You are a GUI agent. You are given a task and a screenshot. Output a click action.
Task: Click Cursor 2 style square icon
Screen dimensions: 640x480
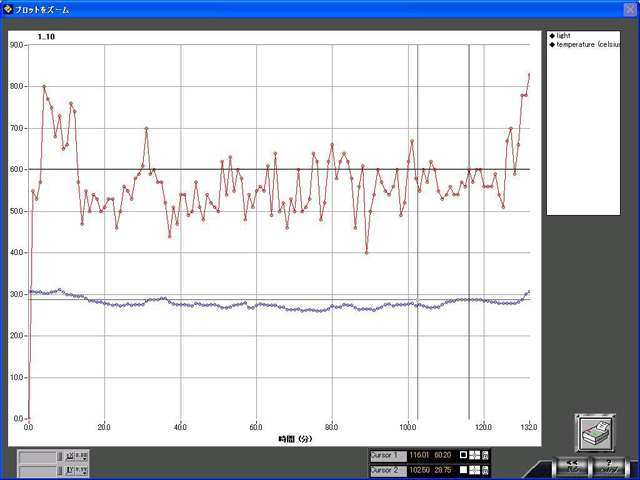(463, 469)
